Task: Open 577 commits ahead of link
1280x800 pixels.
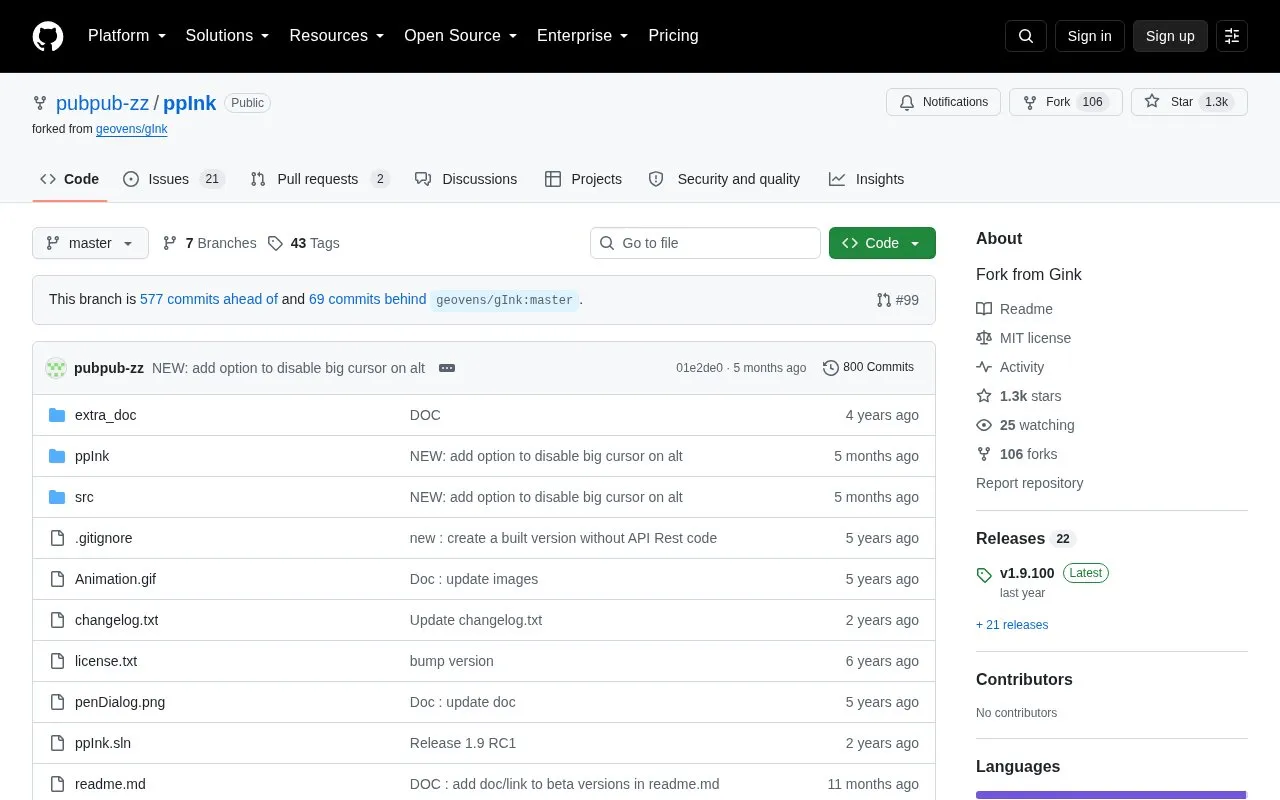Action: 209,299
